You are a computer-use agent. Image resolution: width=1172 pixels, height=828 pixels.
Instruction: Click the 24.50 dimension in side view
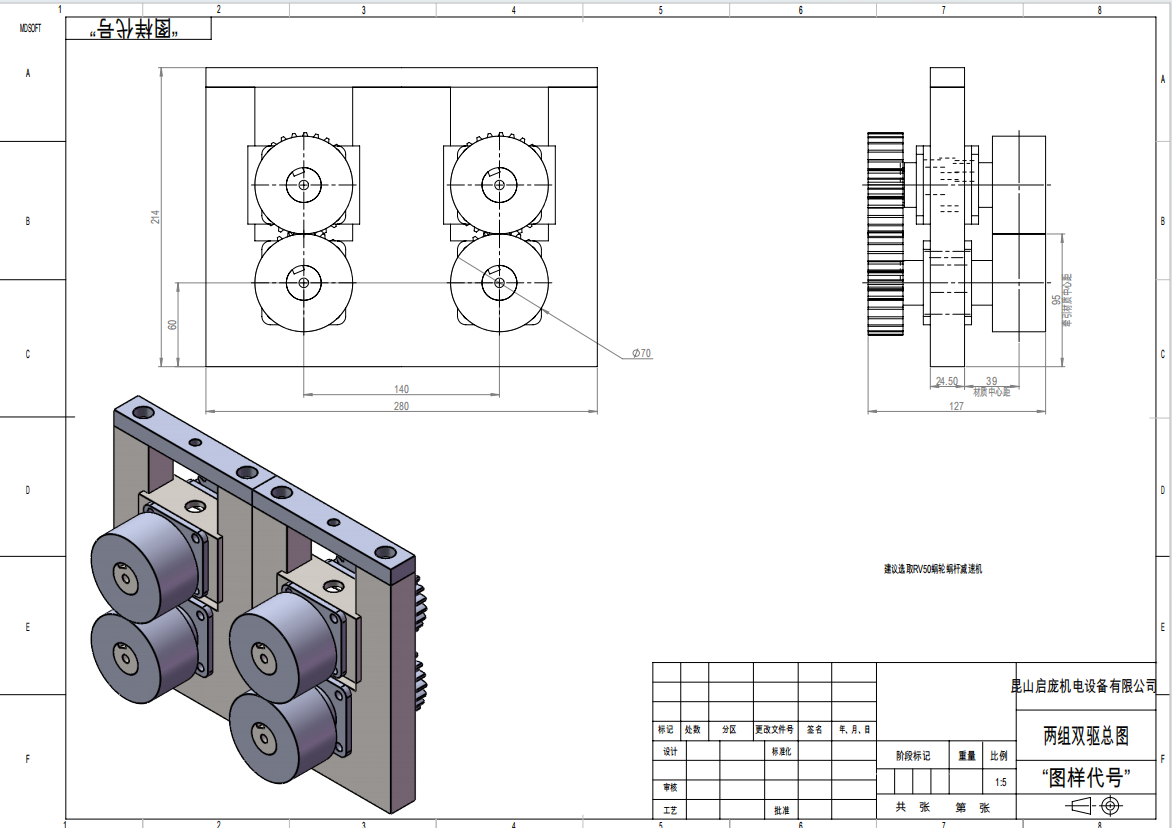(946, 381)
